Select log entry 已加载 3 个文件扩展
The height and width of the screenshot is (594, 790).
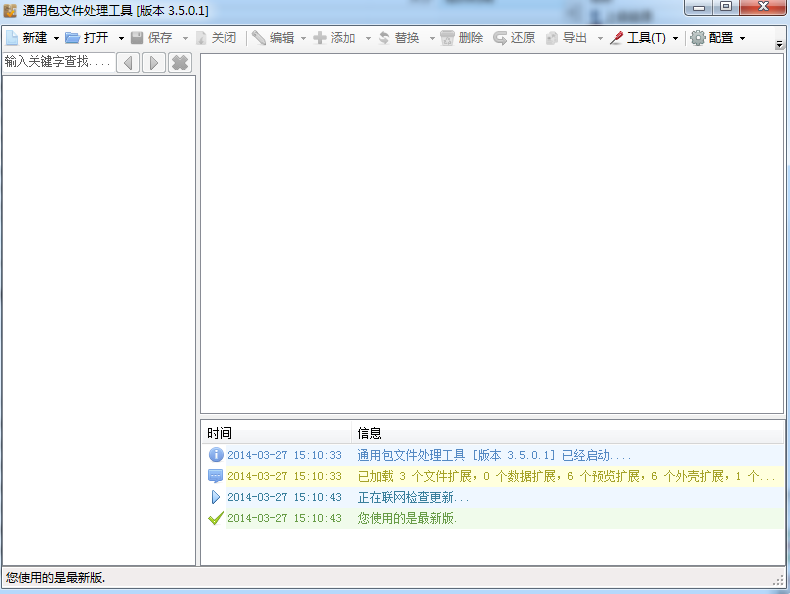(566, 476)
